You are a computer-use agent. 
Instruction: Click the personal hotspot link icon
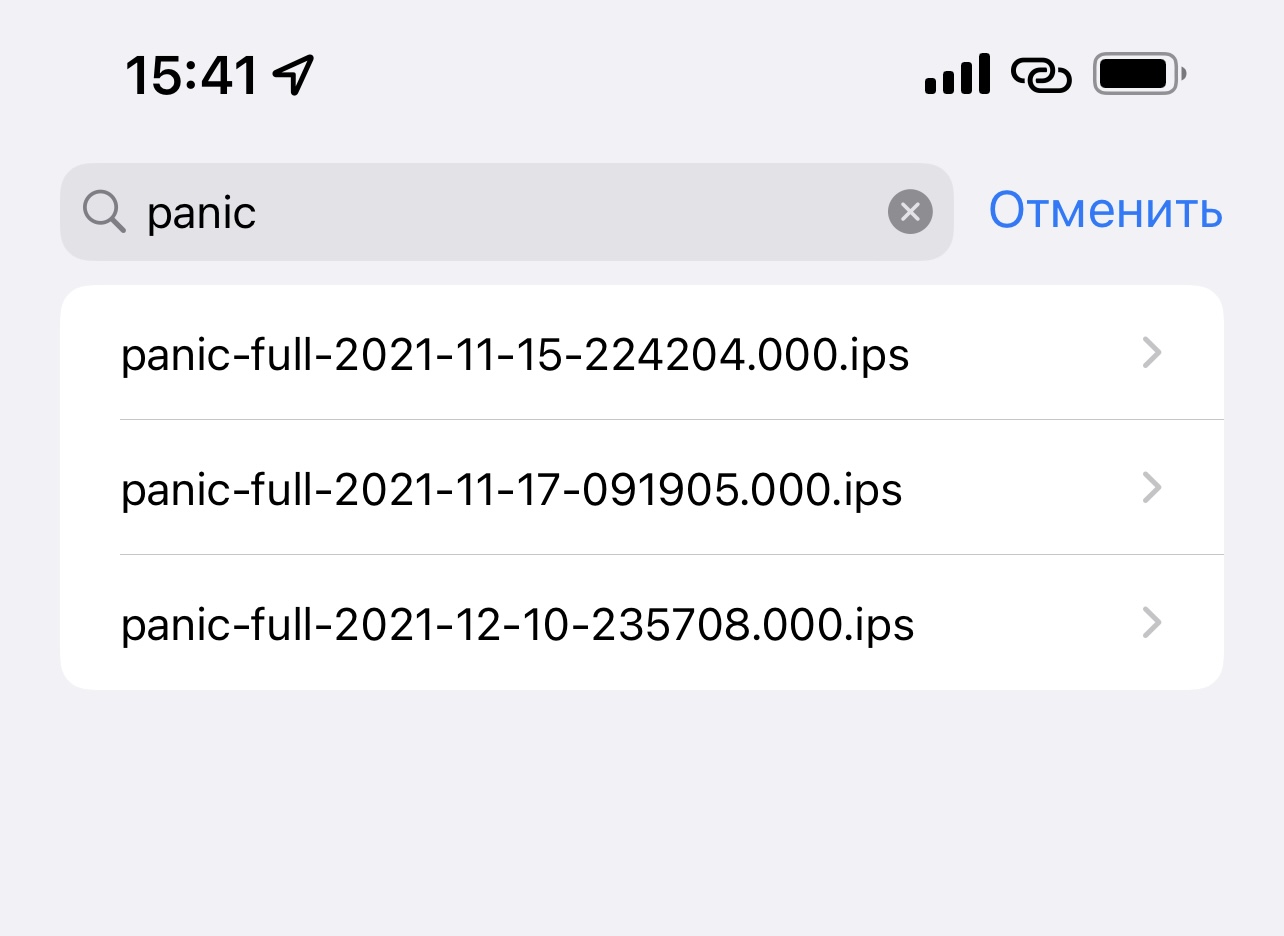[x=1041, y=75]
